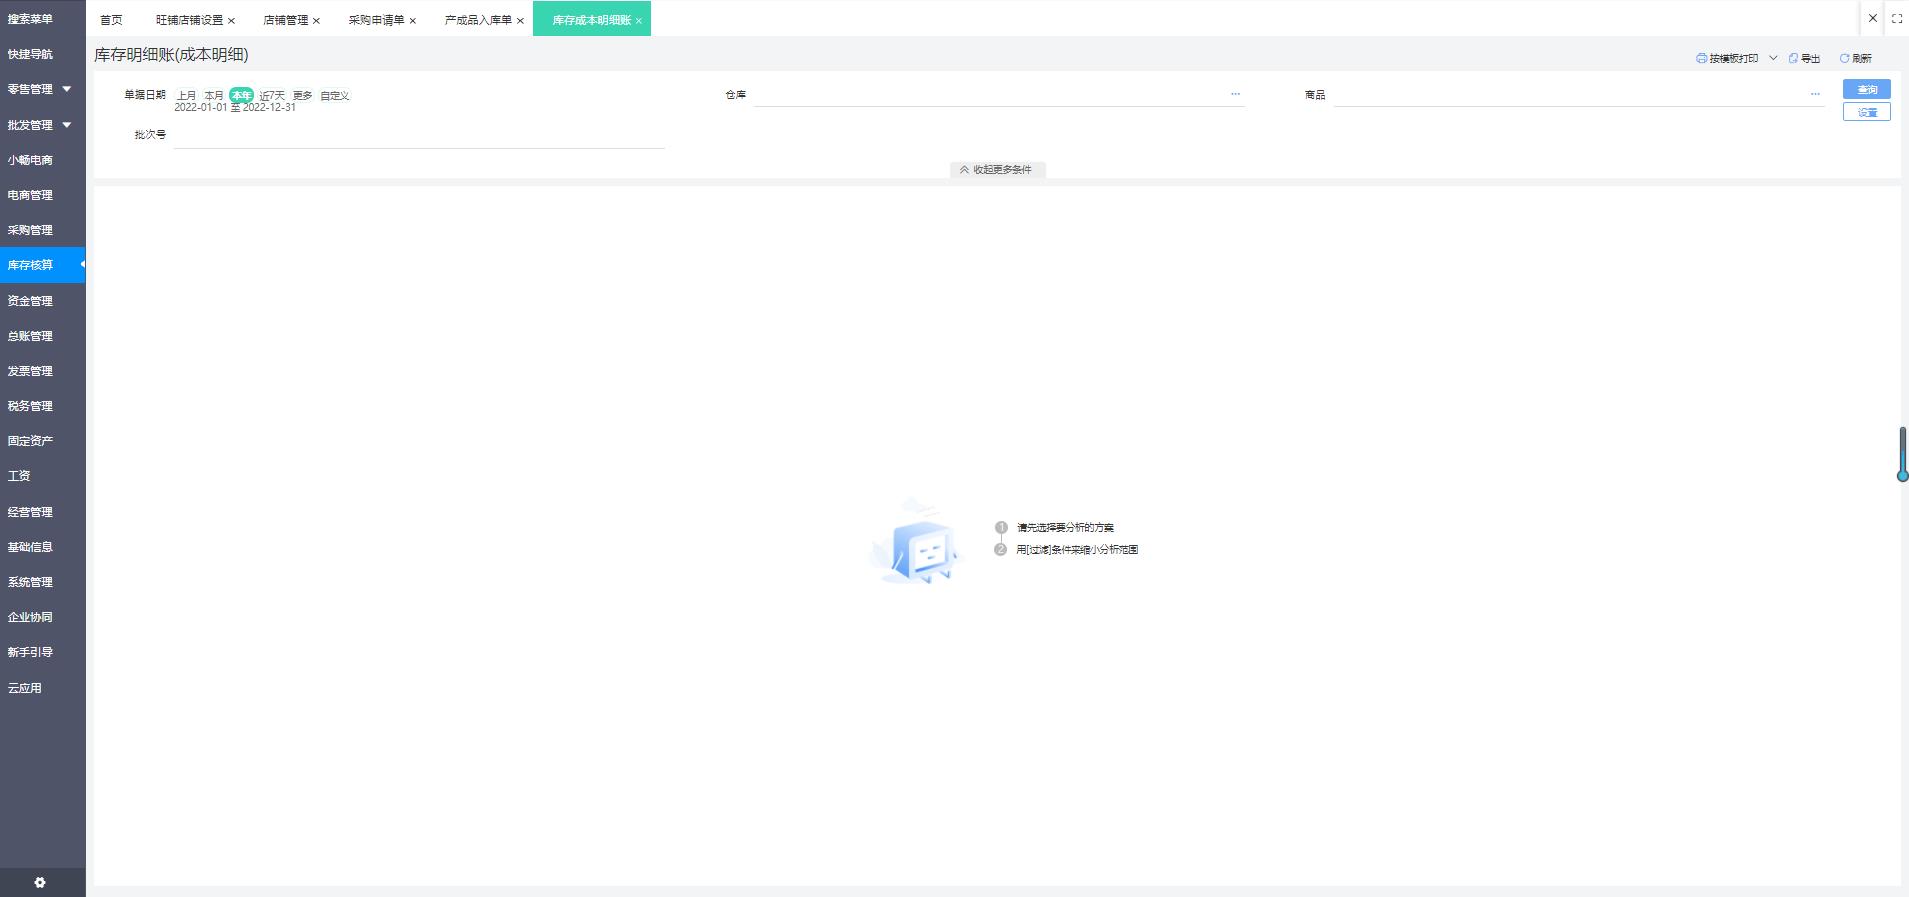The height and width of the screenshot is (897, 1909).
Task: Open the 更多 date options
Action: (302, 95)
